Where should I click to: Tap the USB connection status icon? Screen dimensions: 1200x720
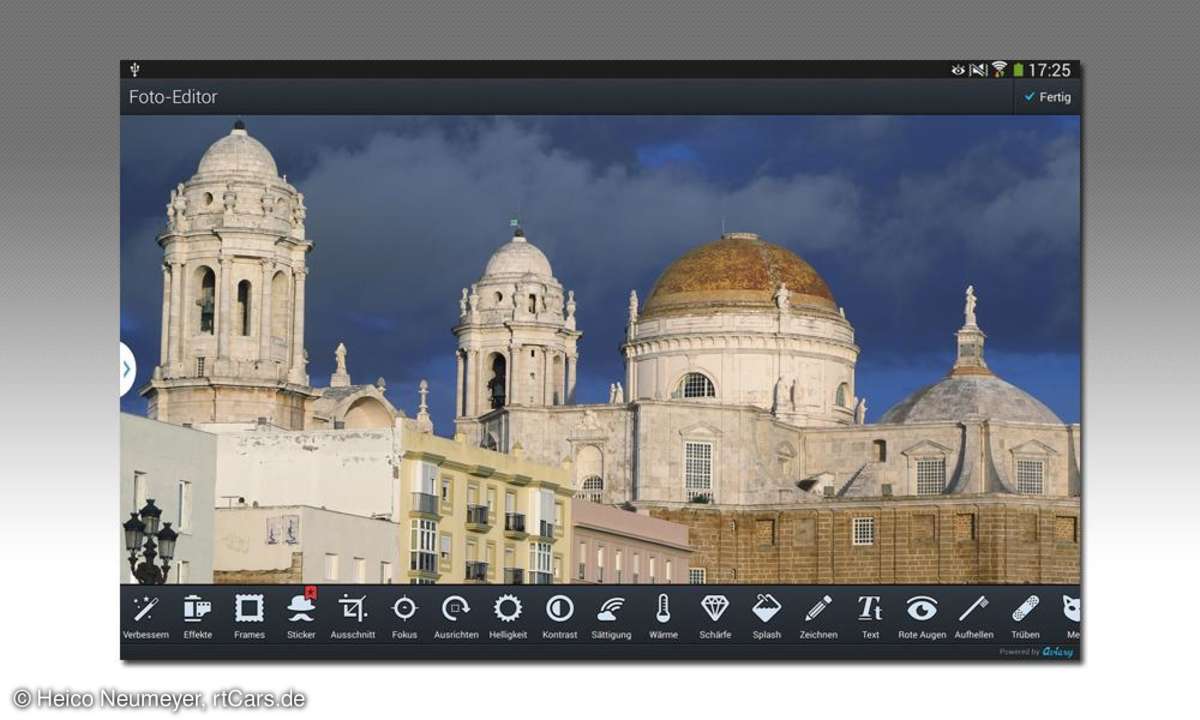(134, 70)
